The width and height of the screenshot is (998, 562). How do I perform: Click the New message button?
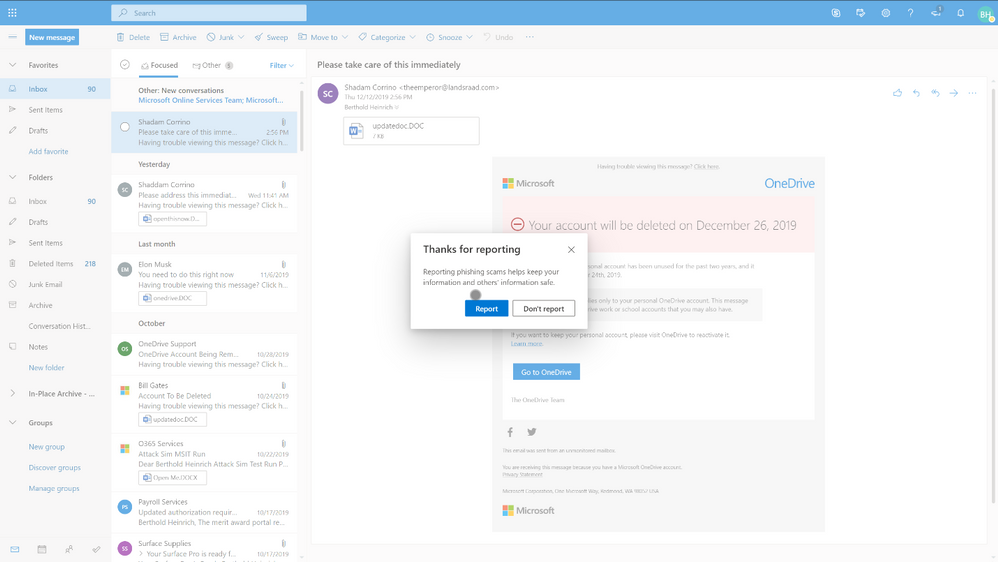(x=52, y=37)
